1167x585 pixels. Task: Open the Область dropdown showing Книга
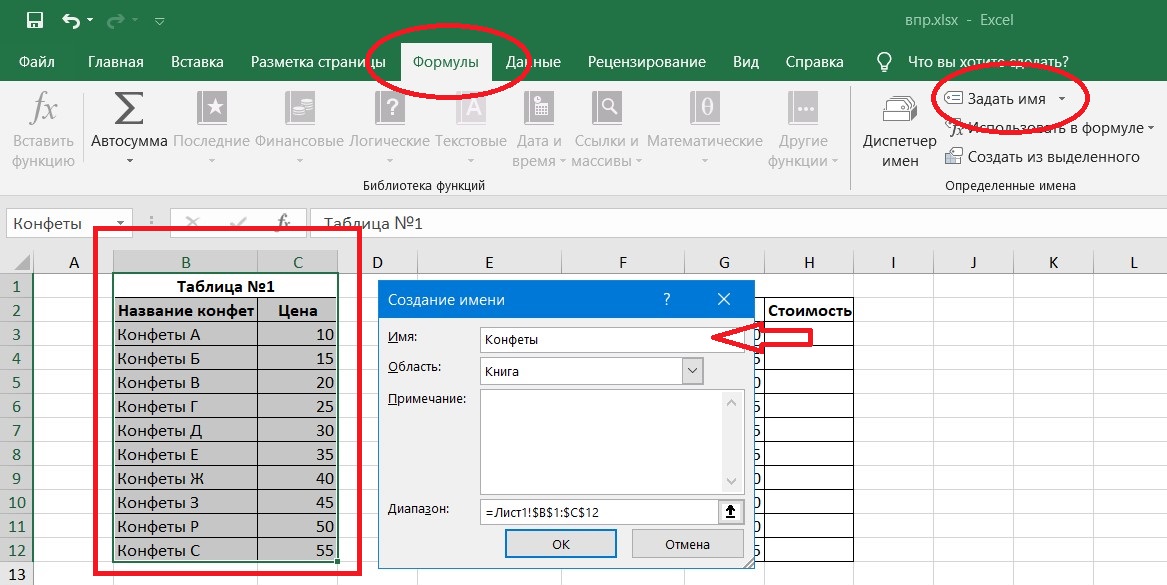pyautogui.click(x=592, y=371)
